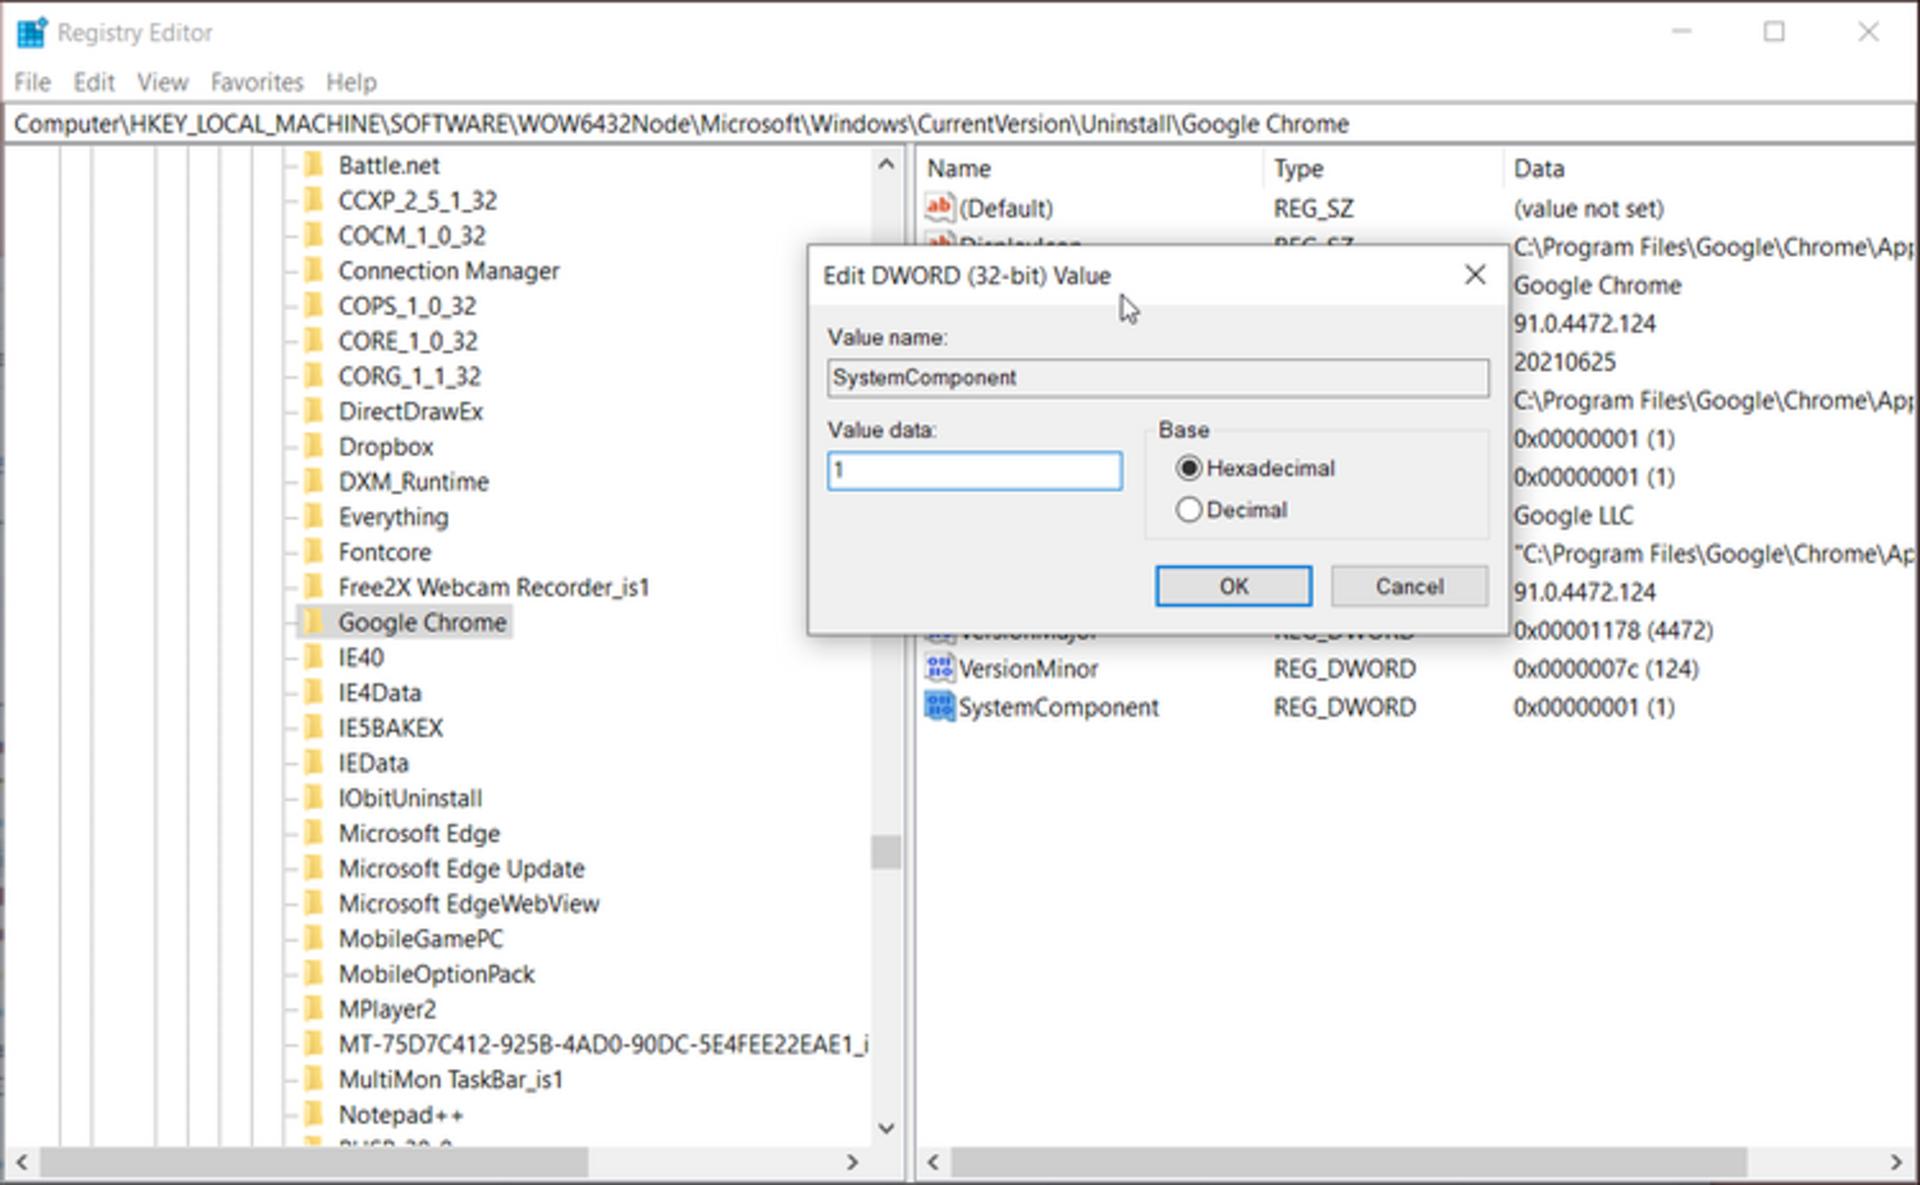Click the Registry Editor app icon
This screenshot has width=1920, height=1185.
coord(32,32)
